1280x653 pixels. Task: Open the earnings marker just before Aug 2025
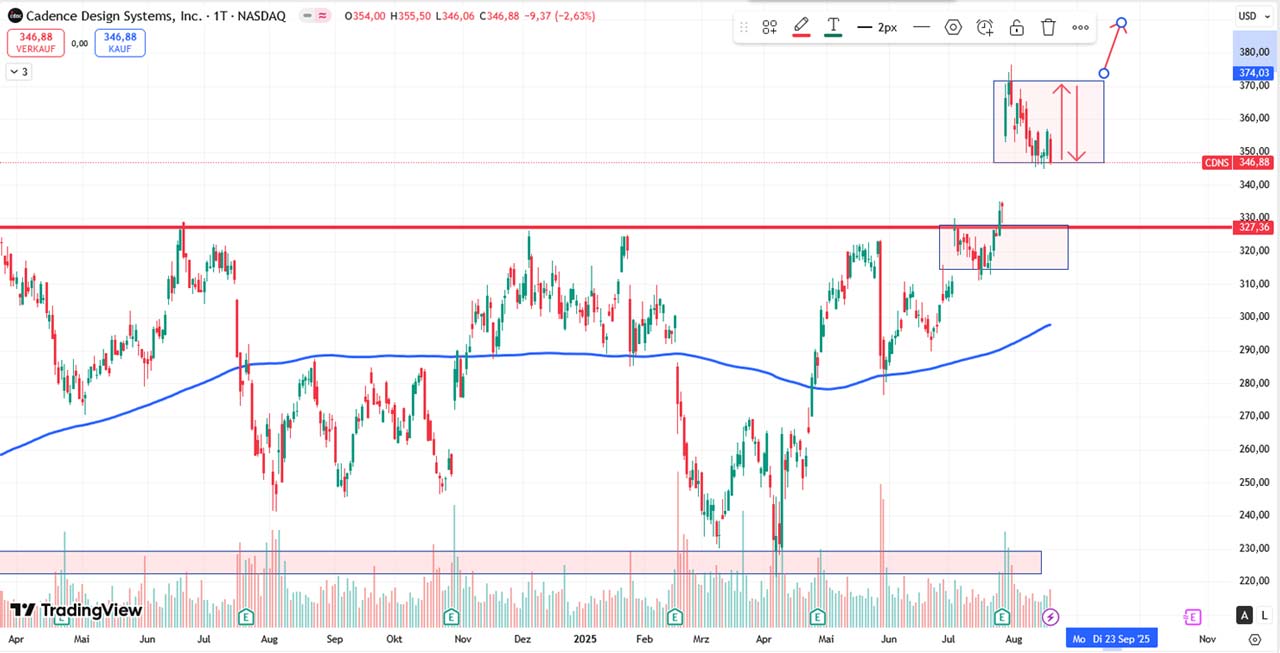1003,616
